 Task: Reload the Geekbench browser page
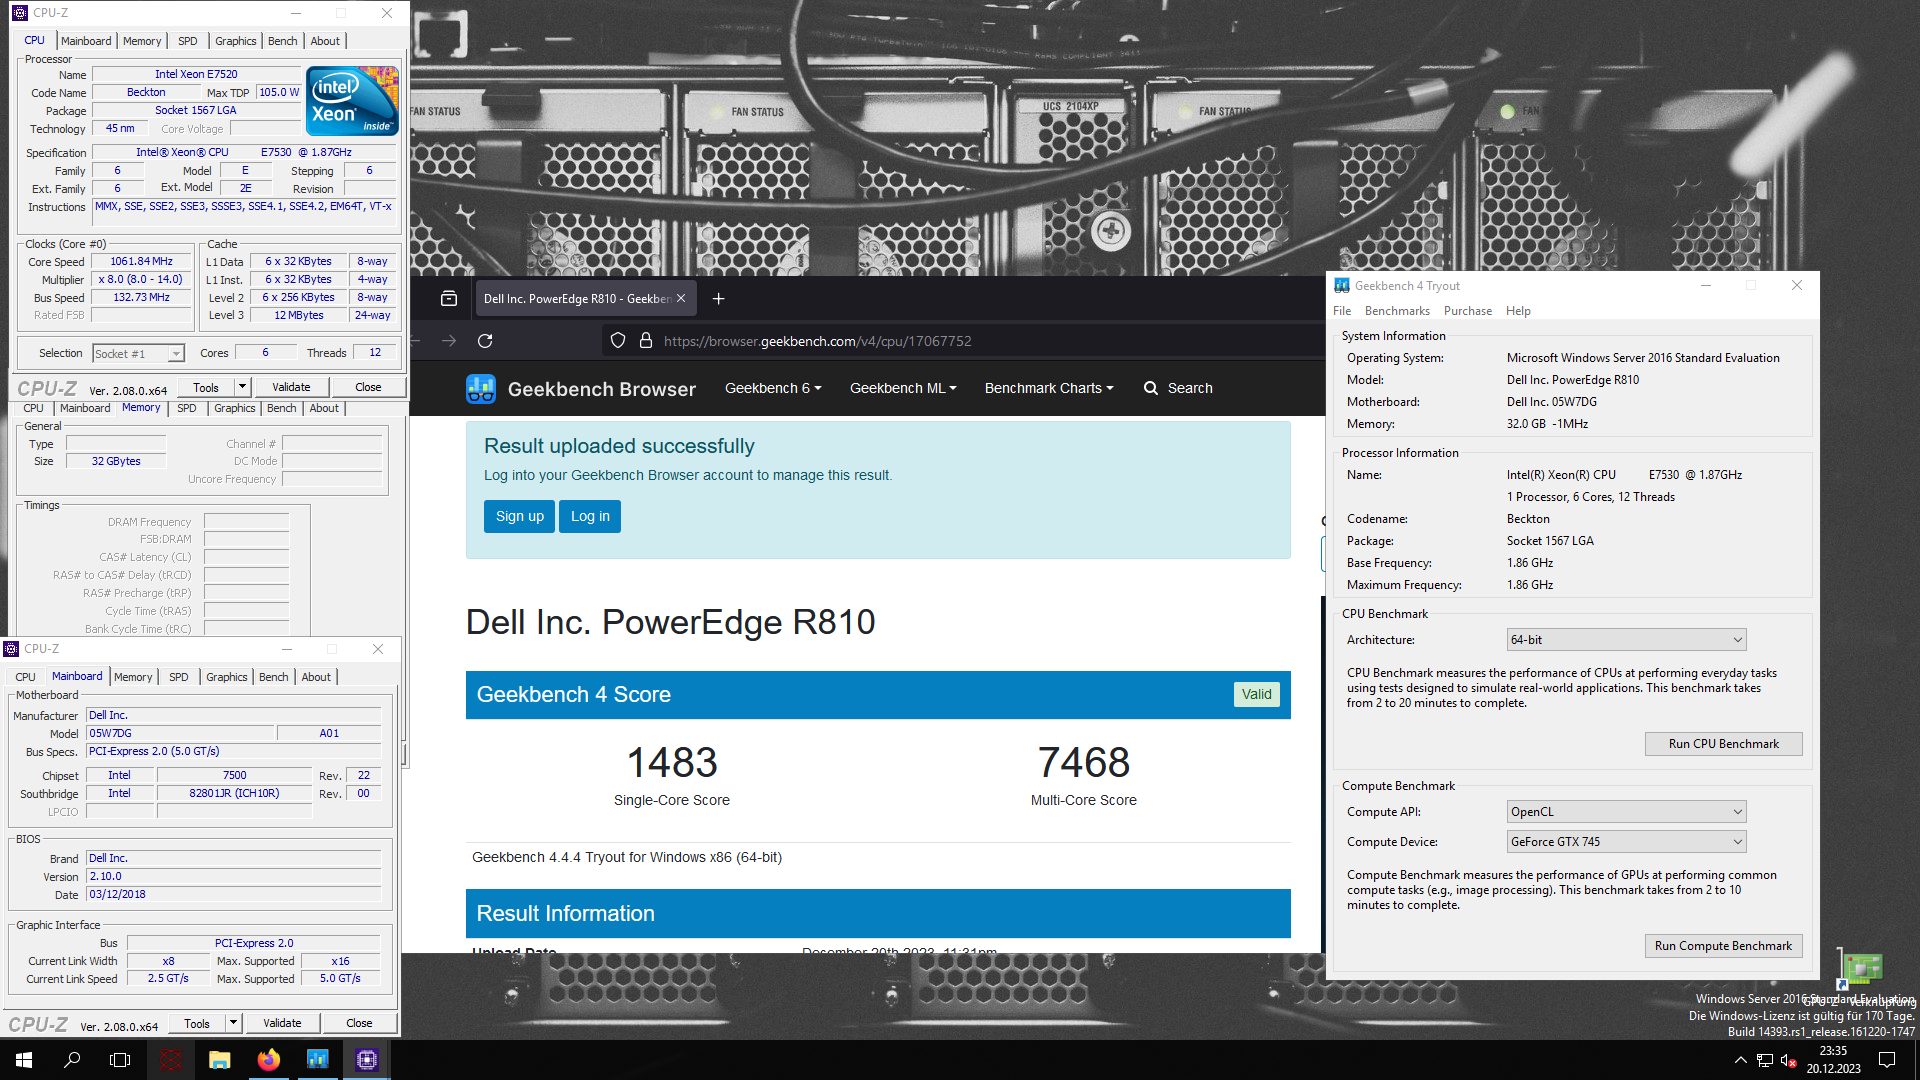pos(485,341)
